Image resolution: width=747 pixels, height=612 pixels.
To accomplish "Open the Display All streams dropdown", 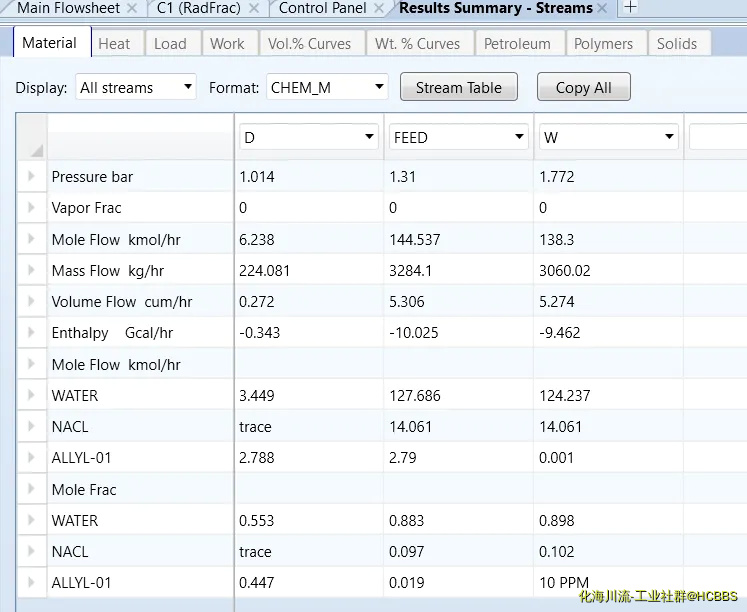I will [x=136, y=87].
